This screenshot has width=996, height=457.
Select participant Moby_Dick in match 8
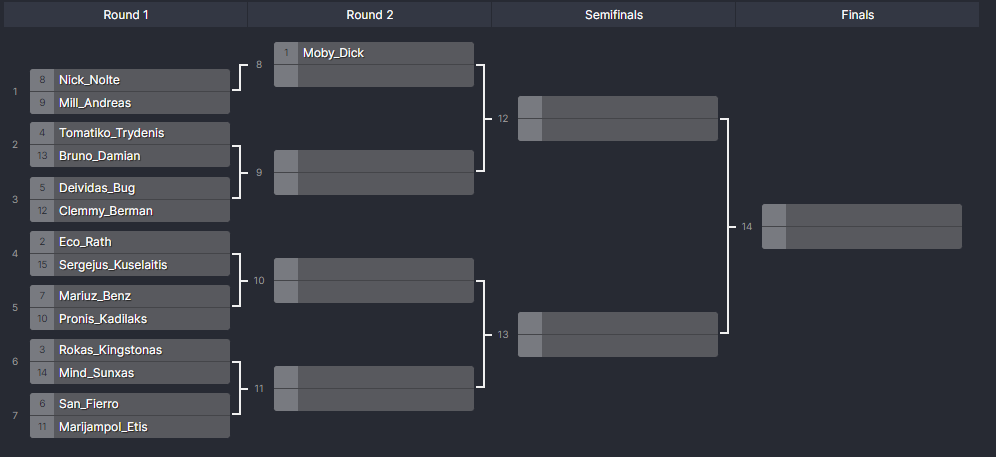(x=374, y=53)
